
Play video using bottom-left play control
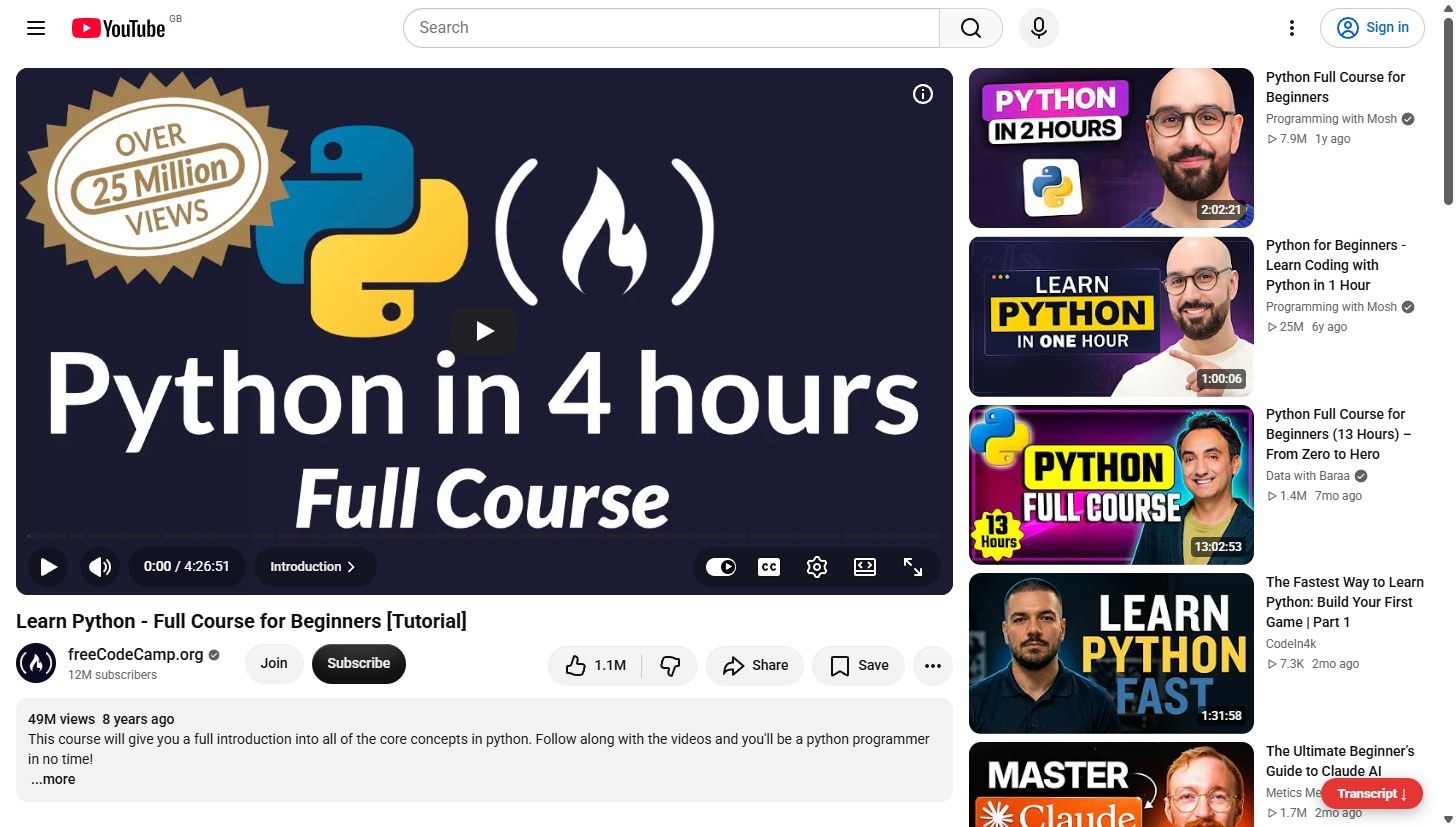click(48, 567)
